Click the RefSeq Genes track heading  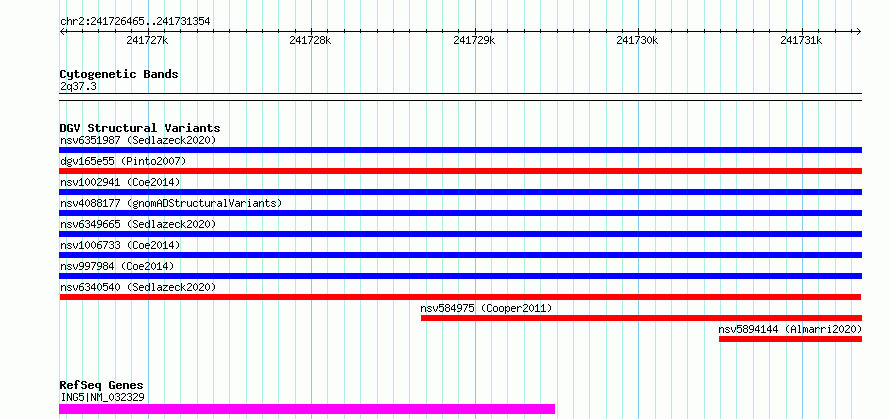coord(101,386)
